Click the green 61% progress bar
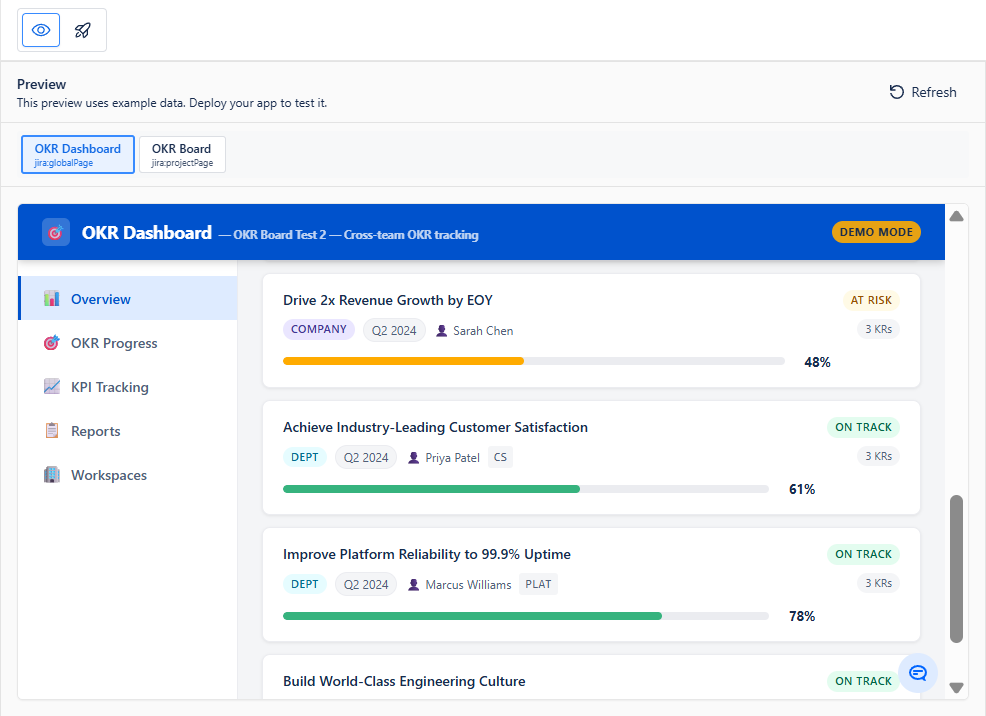Viewport: 986px width, 716px height. (x=526, y=488)
